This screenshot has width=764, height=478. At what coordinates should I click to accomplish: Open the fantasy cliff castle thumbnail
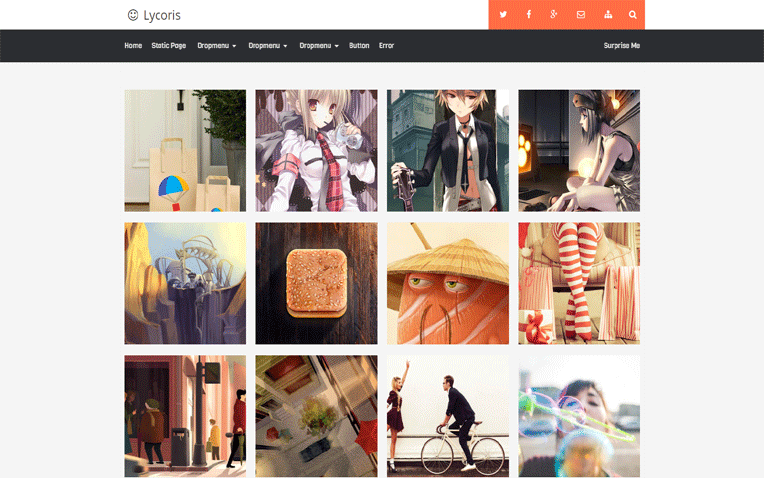pos(185,284)
